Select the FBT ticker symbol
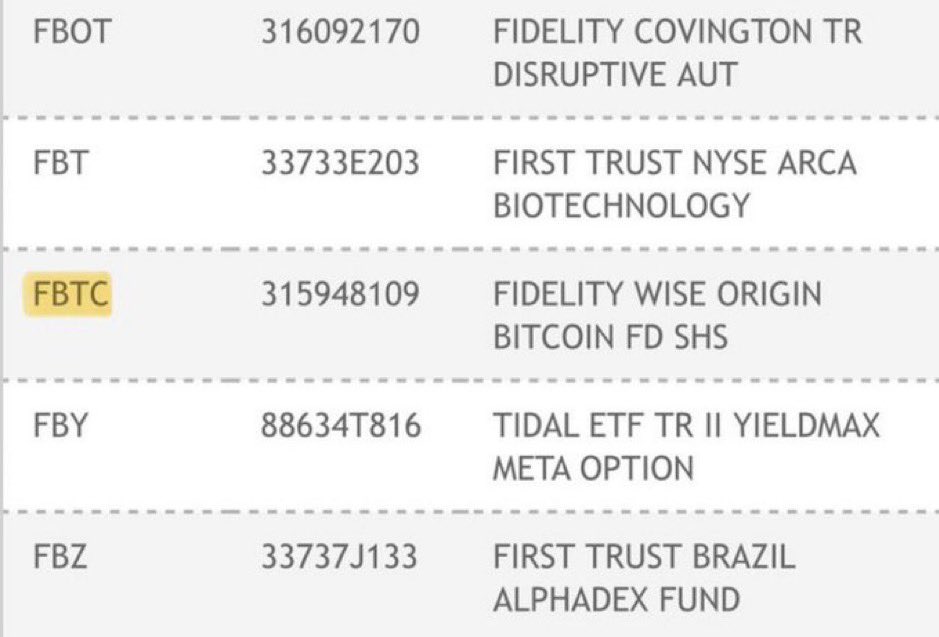Screen dimensions: 939x637 point(61,163)
